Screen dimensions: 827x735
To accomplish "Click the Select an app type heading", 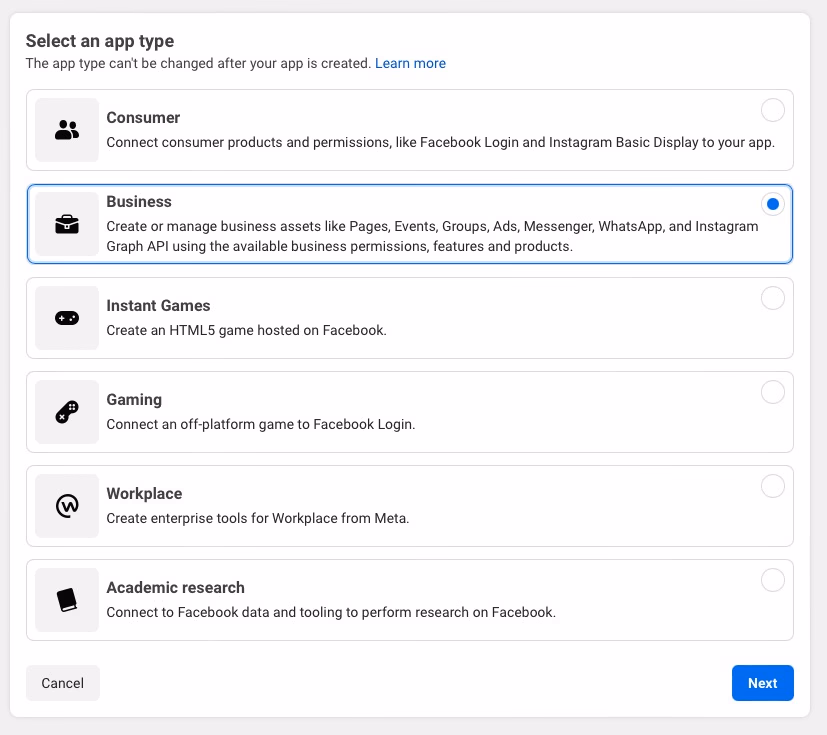I will pos(99,41).
